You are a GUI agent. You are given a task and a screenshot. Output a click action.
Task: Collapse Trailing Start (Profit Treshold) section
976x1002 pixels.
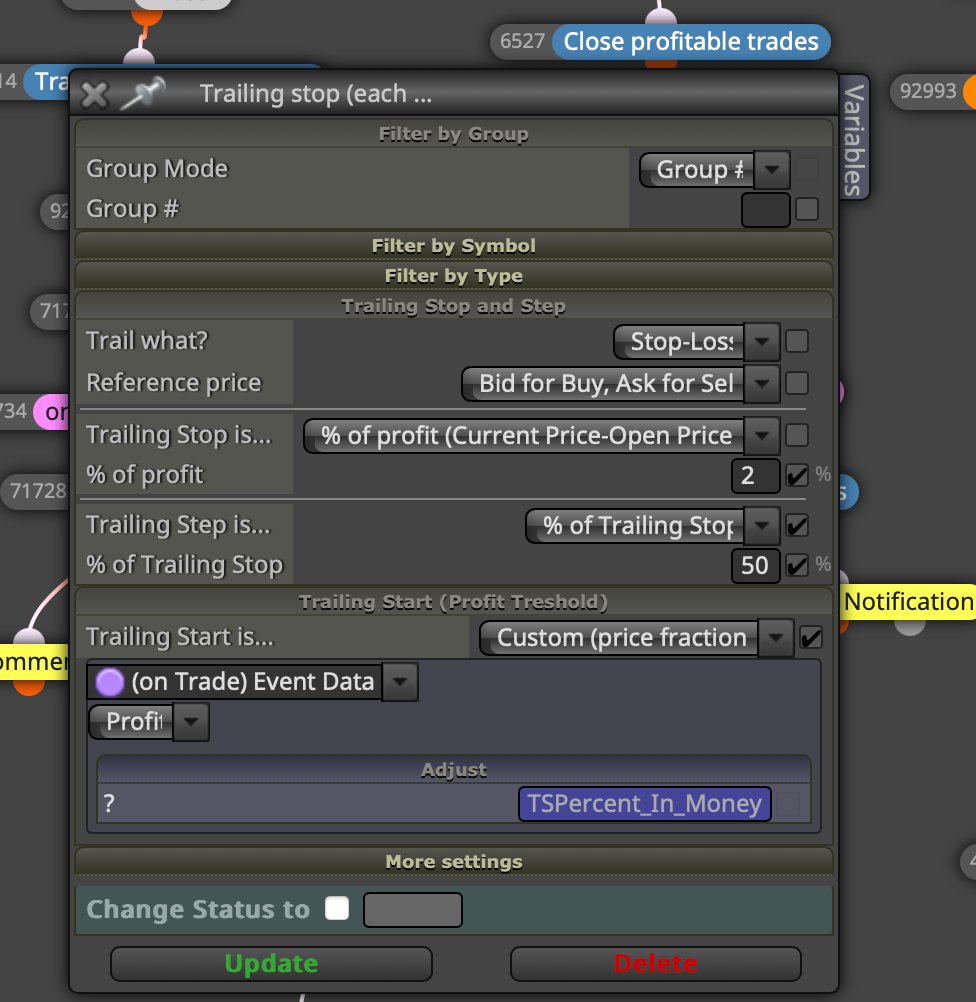(x=453, y=601)
